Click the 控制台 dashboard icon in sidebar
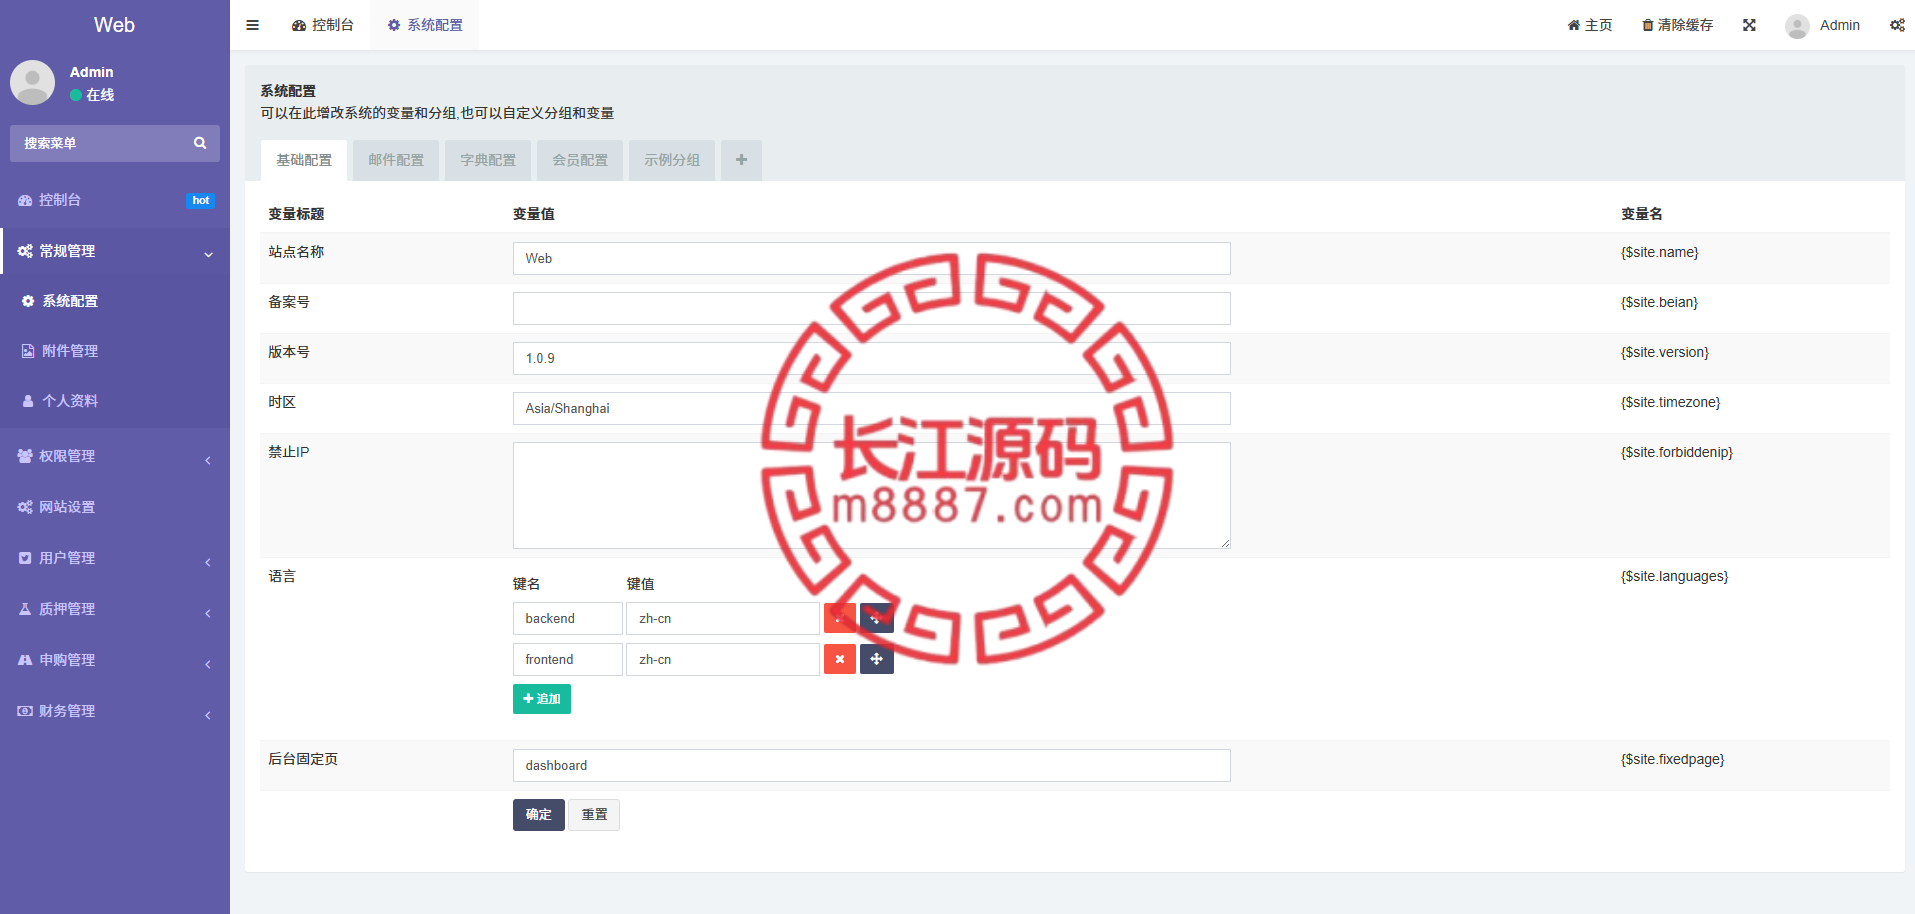 tap(25, 200)
